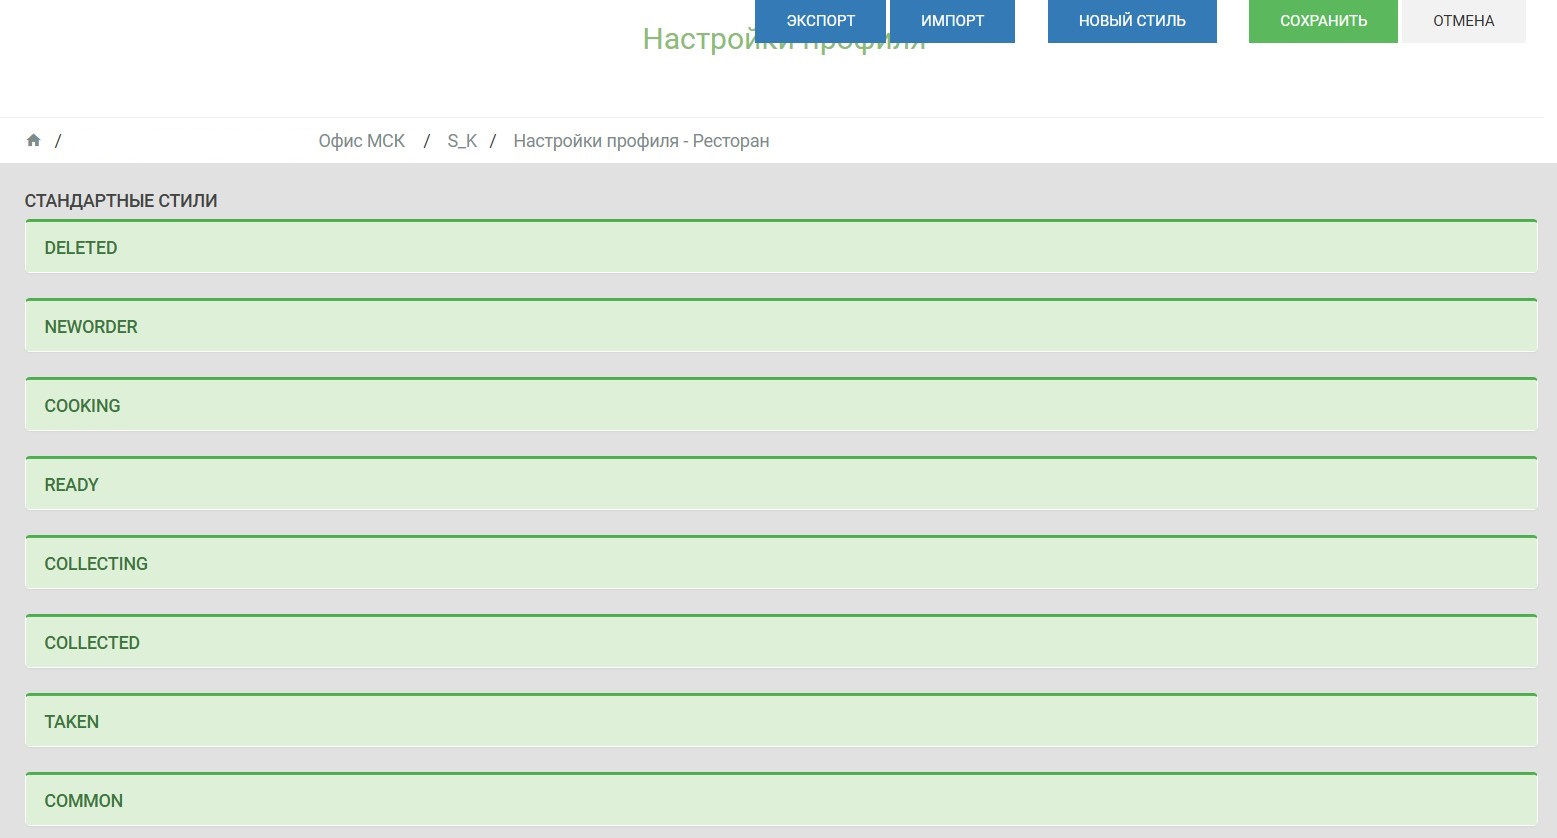Go to home via breadcrumb house icon
This screenshot has height=838, width=1557.
[x=33, y=141]
